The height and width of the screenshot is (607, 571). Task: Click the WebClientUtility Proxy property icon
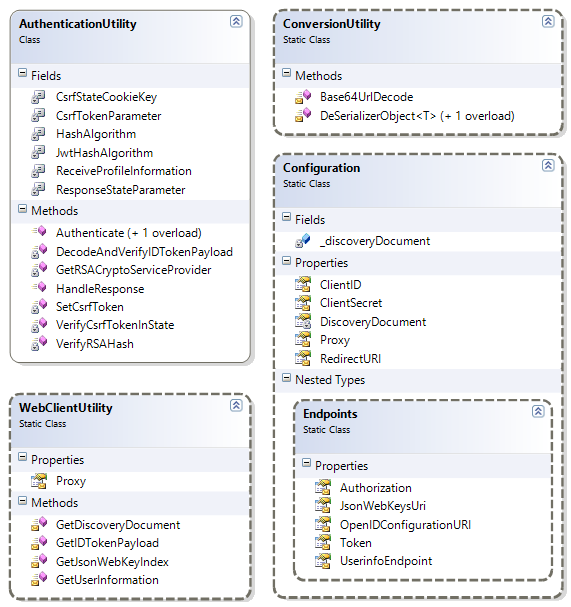pyautogui.click(x=39, y=481)
